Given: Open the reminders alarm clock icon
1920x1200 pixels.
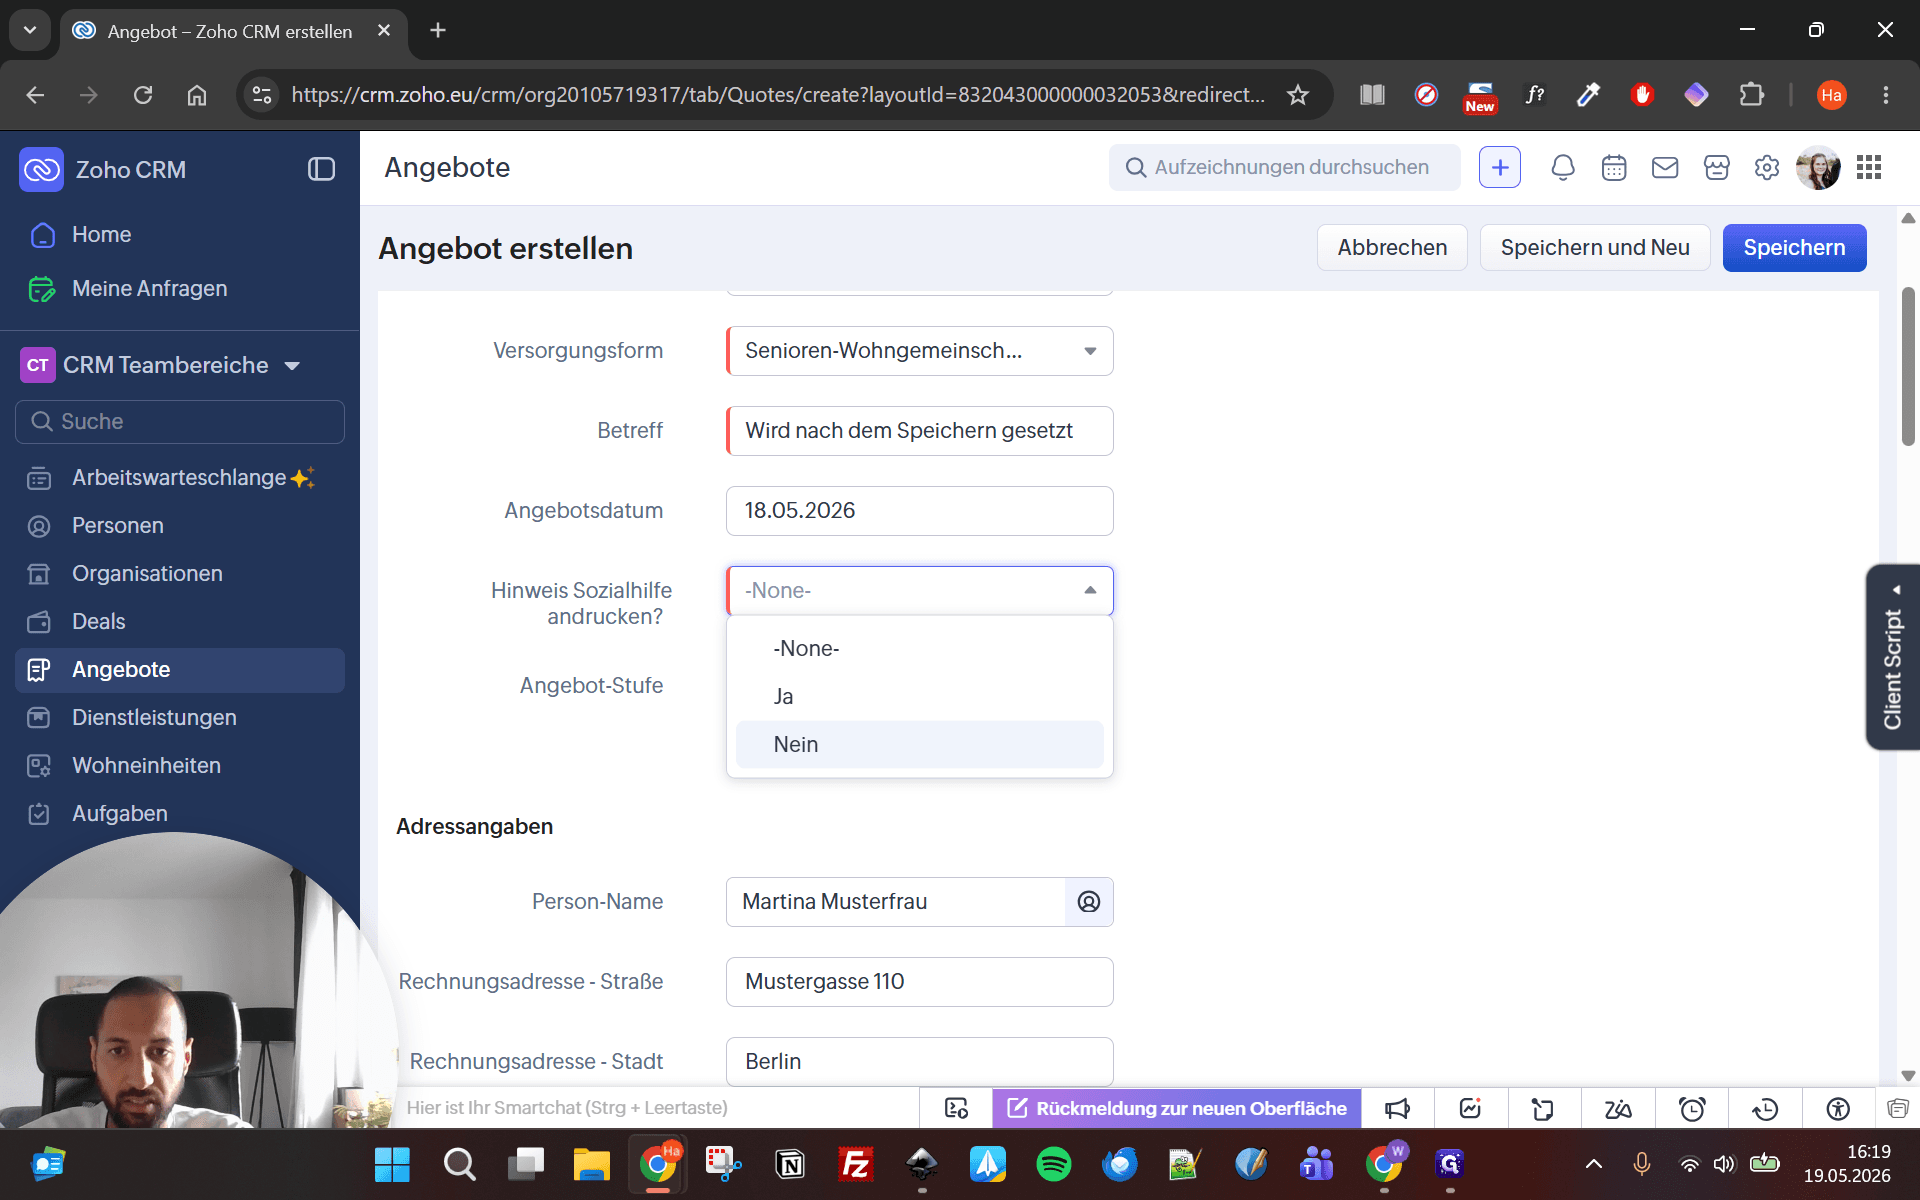Looking at the screenshot, I should [1692, 1108].
